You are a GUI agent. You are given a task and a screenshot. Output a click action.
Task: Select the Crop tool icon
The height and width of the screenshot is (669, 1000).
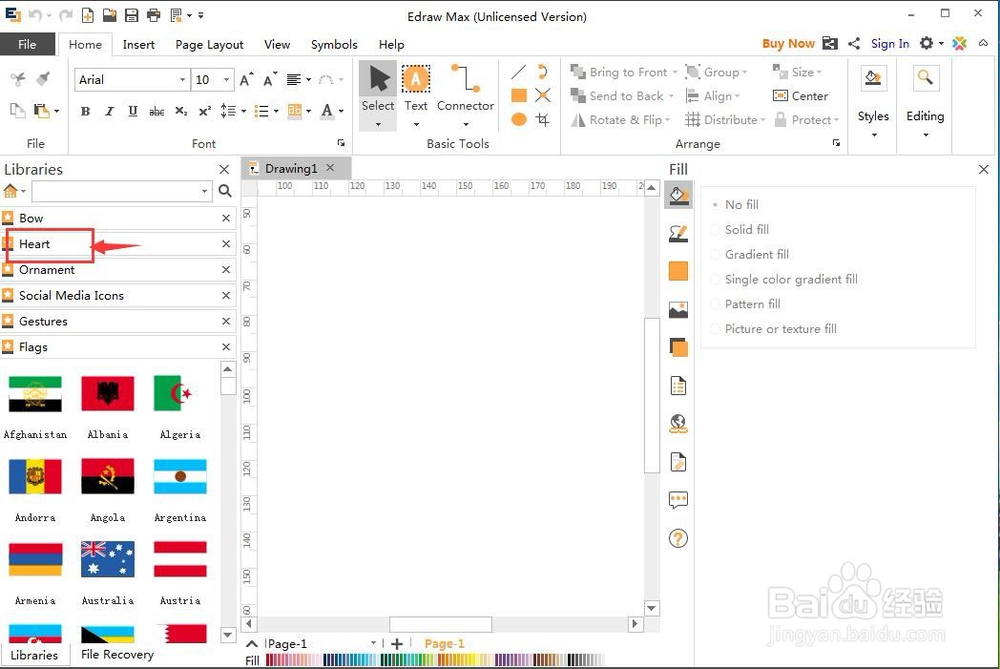[x=543, y=119]
